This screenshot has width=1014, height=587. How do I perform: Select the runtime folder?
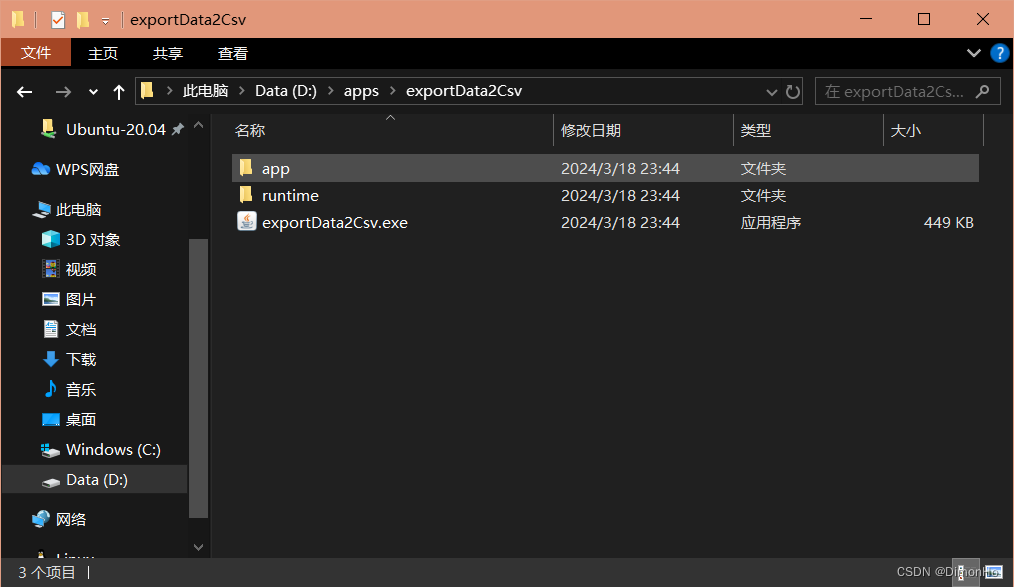click(x=605, y=195)
